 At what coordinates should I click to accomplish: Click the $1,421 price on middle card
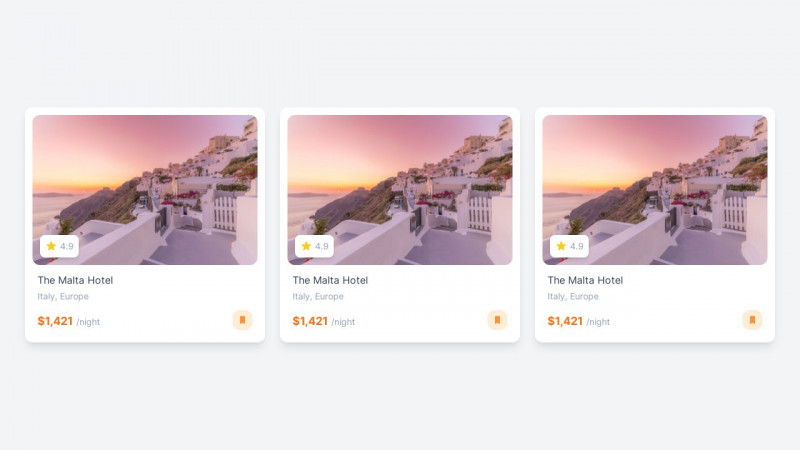[x=310, y=321]
